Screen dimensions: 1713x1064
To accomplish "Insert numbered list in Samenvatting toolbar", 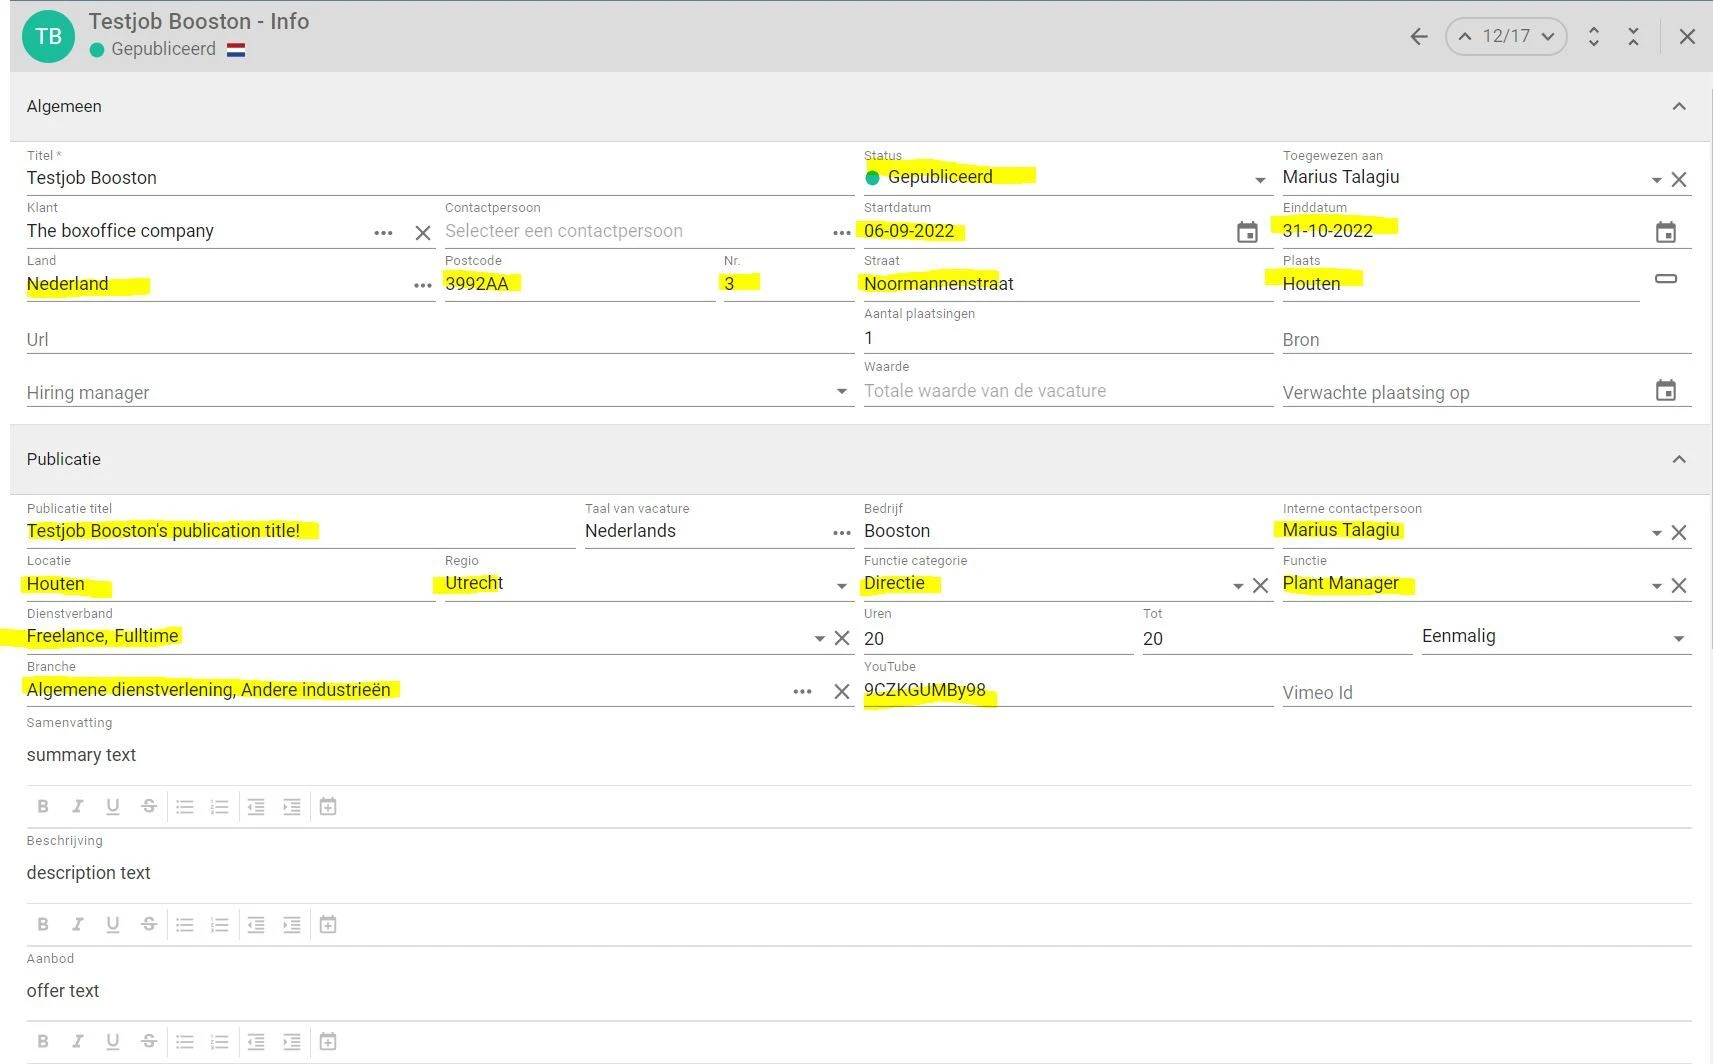I will click(220, 807).
